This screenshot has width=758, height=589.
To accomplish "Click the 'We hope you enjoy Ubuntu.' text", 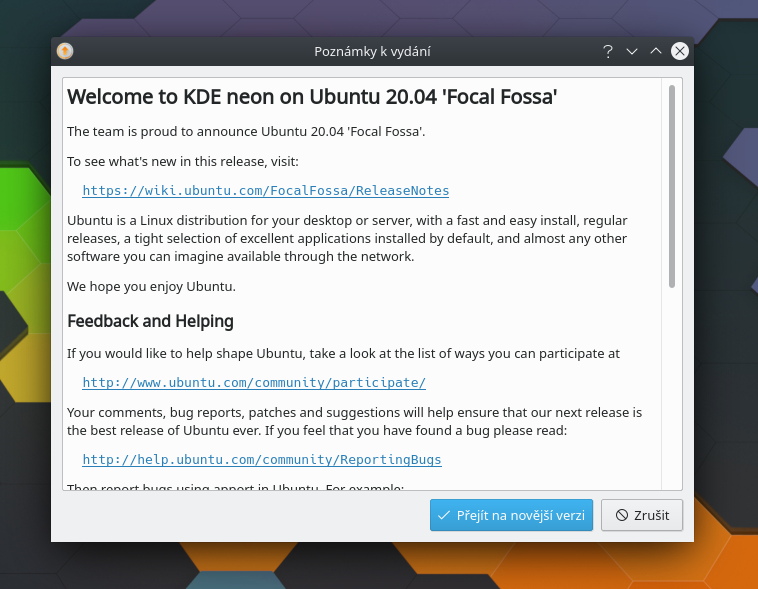I will tap(151, 286).
